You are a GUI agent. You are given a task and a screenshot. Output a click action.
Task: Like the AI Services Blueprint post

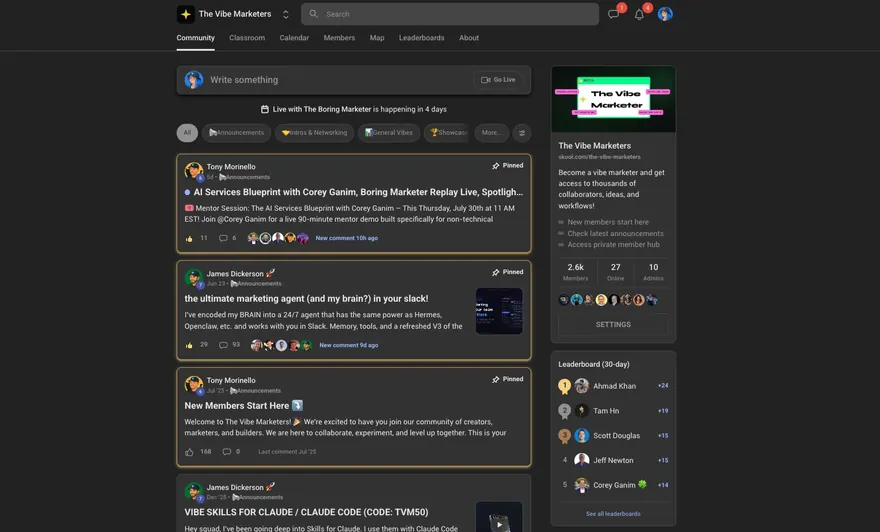[189, 239]
